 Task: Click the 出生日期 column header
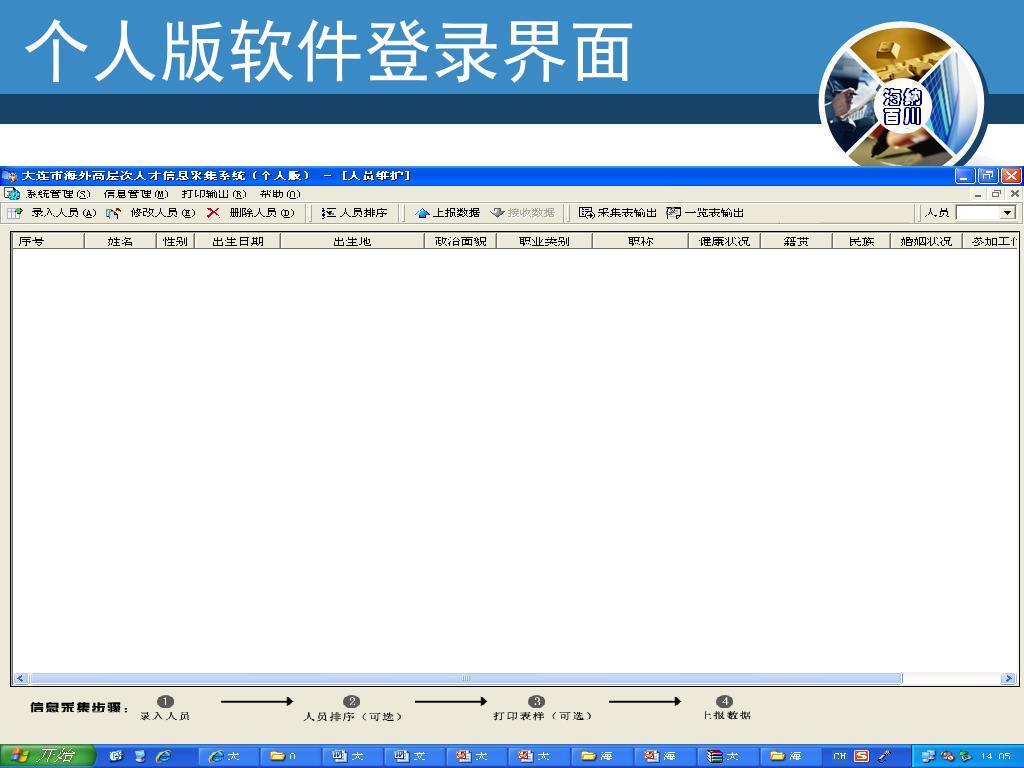[237, 241]
